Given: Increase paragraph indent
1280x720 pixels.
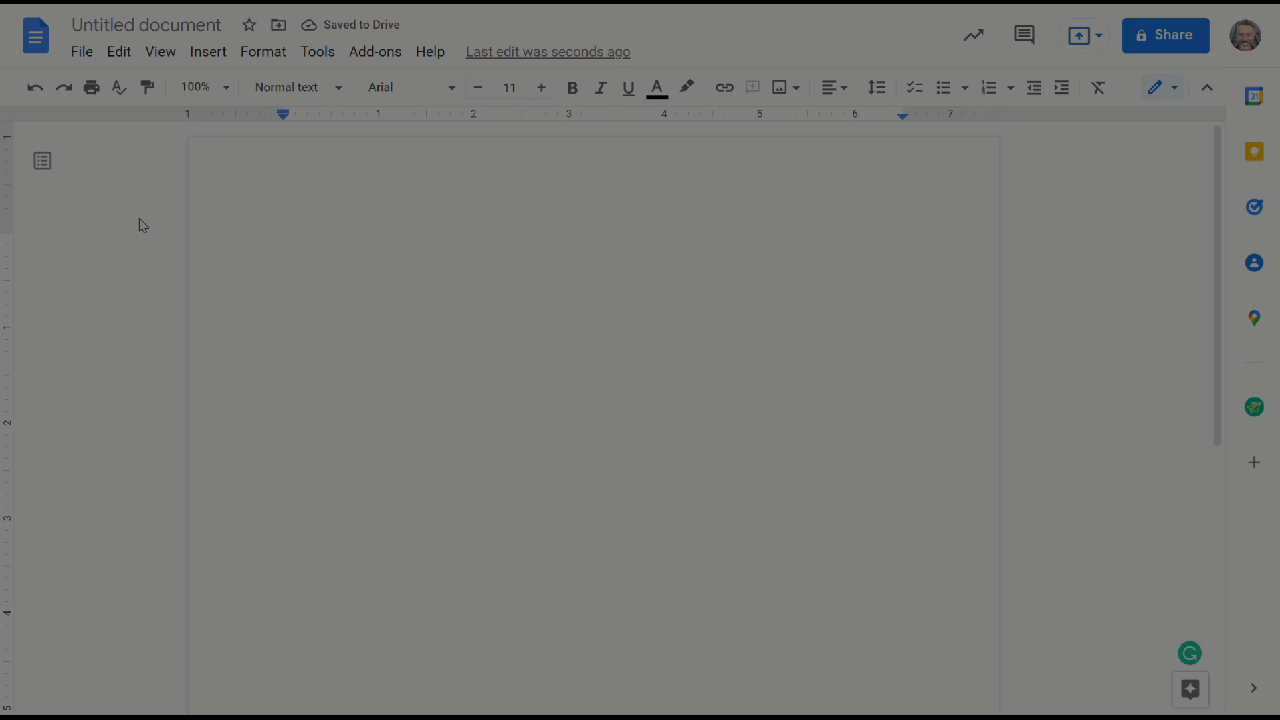Looking at the screenshot, I should [1062, 88].
